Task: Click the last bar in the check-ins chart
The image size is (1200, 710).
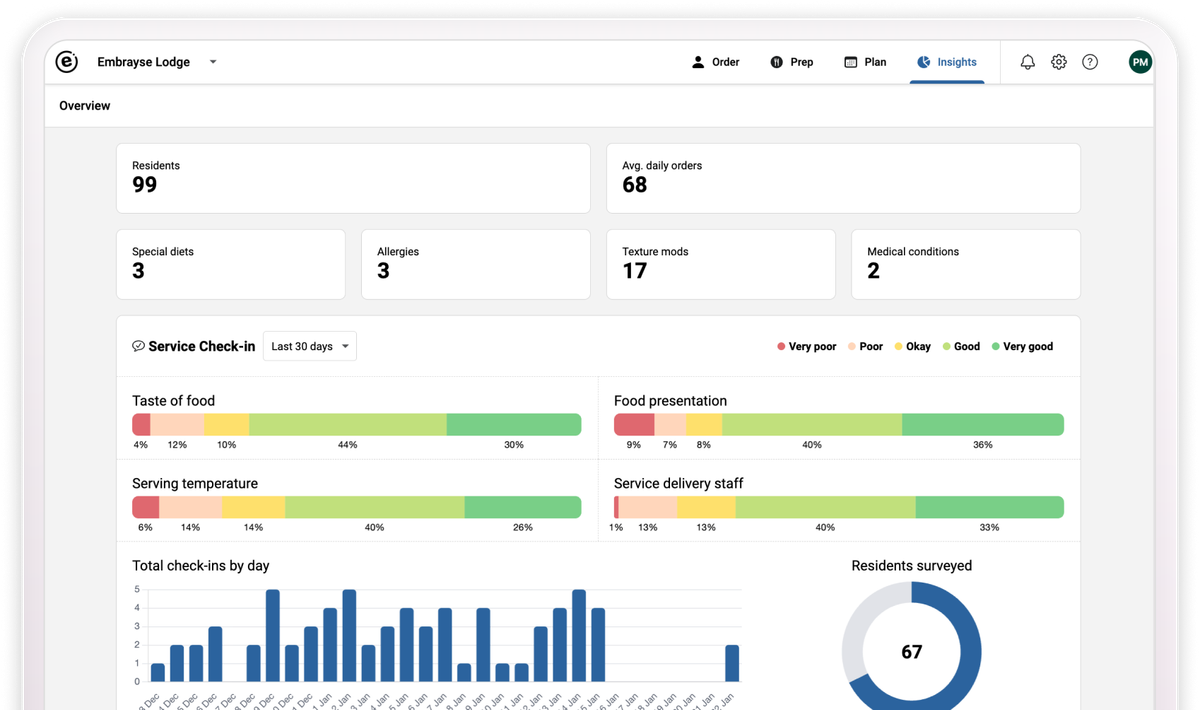Action: click(732, 664)
